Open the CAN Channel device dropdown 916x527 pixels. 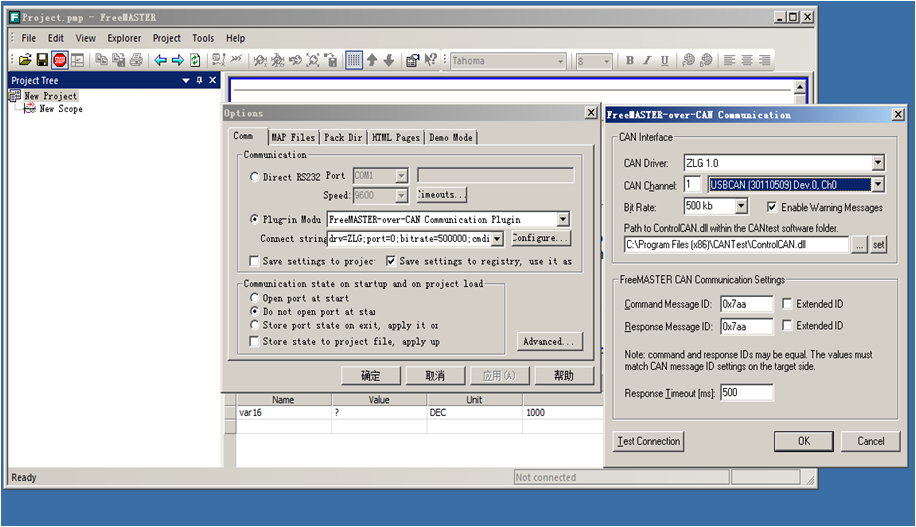(878, 185)
